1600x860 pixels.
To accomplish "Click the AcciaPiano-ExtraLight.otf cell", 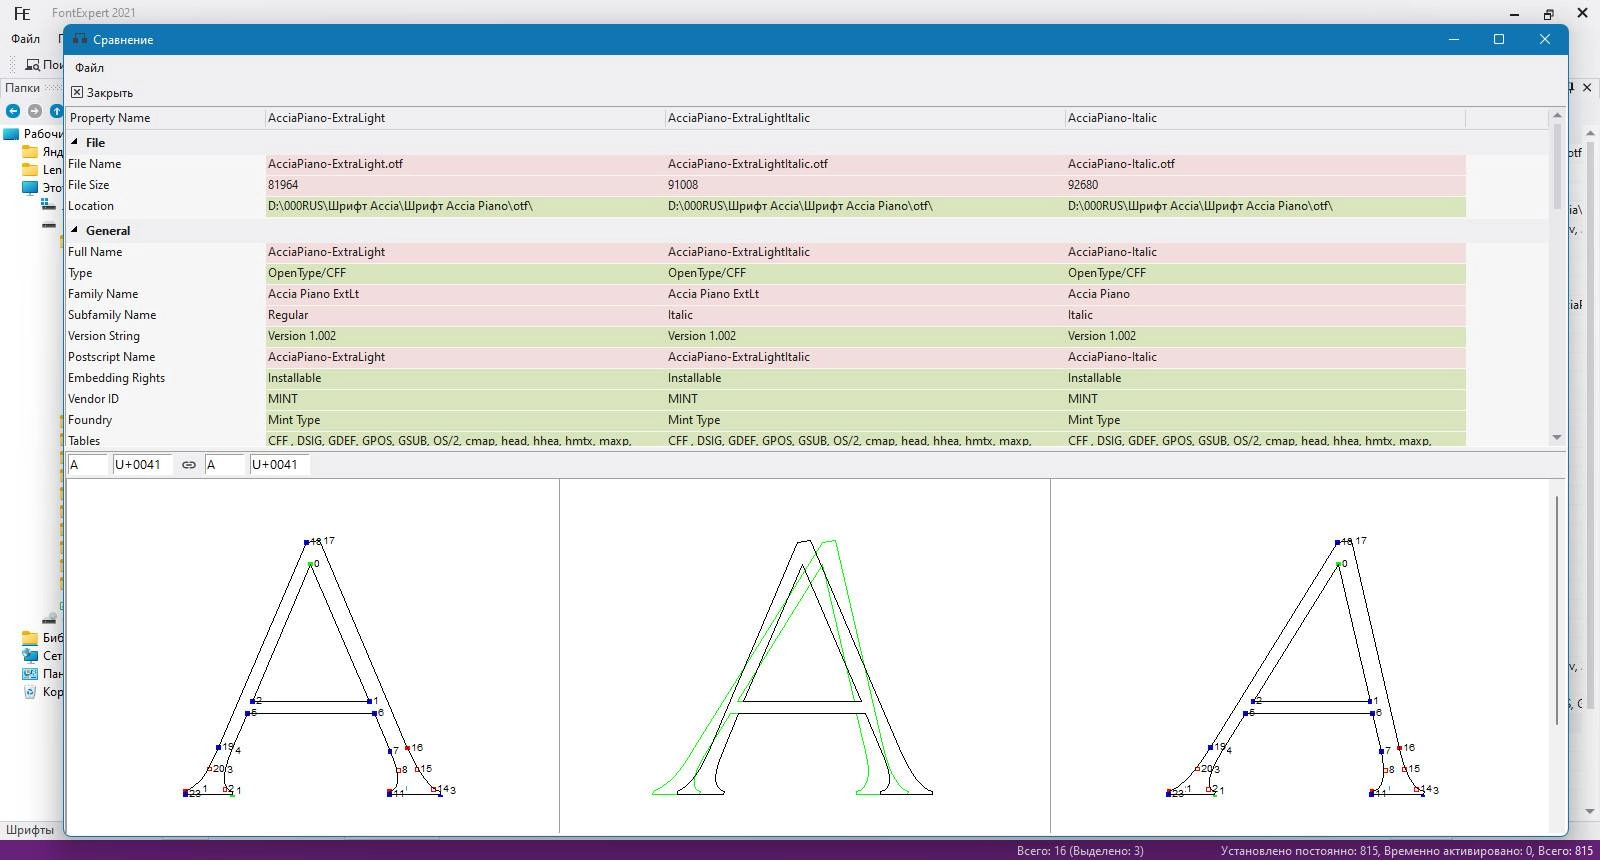I will (x=465, y=164).
